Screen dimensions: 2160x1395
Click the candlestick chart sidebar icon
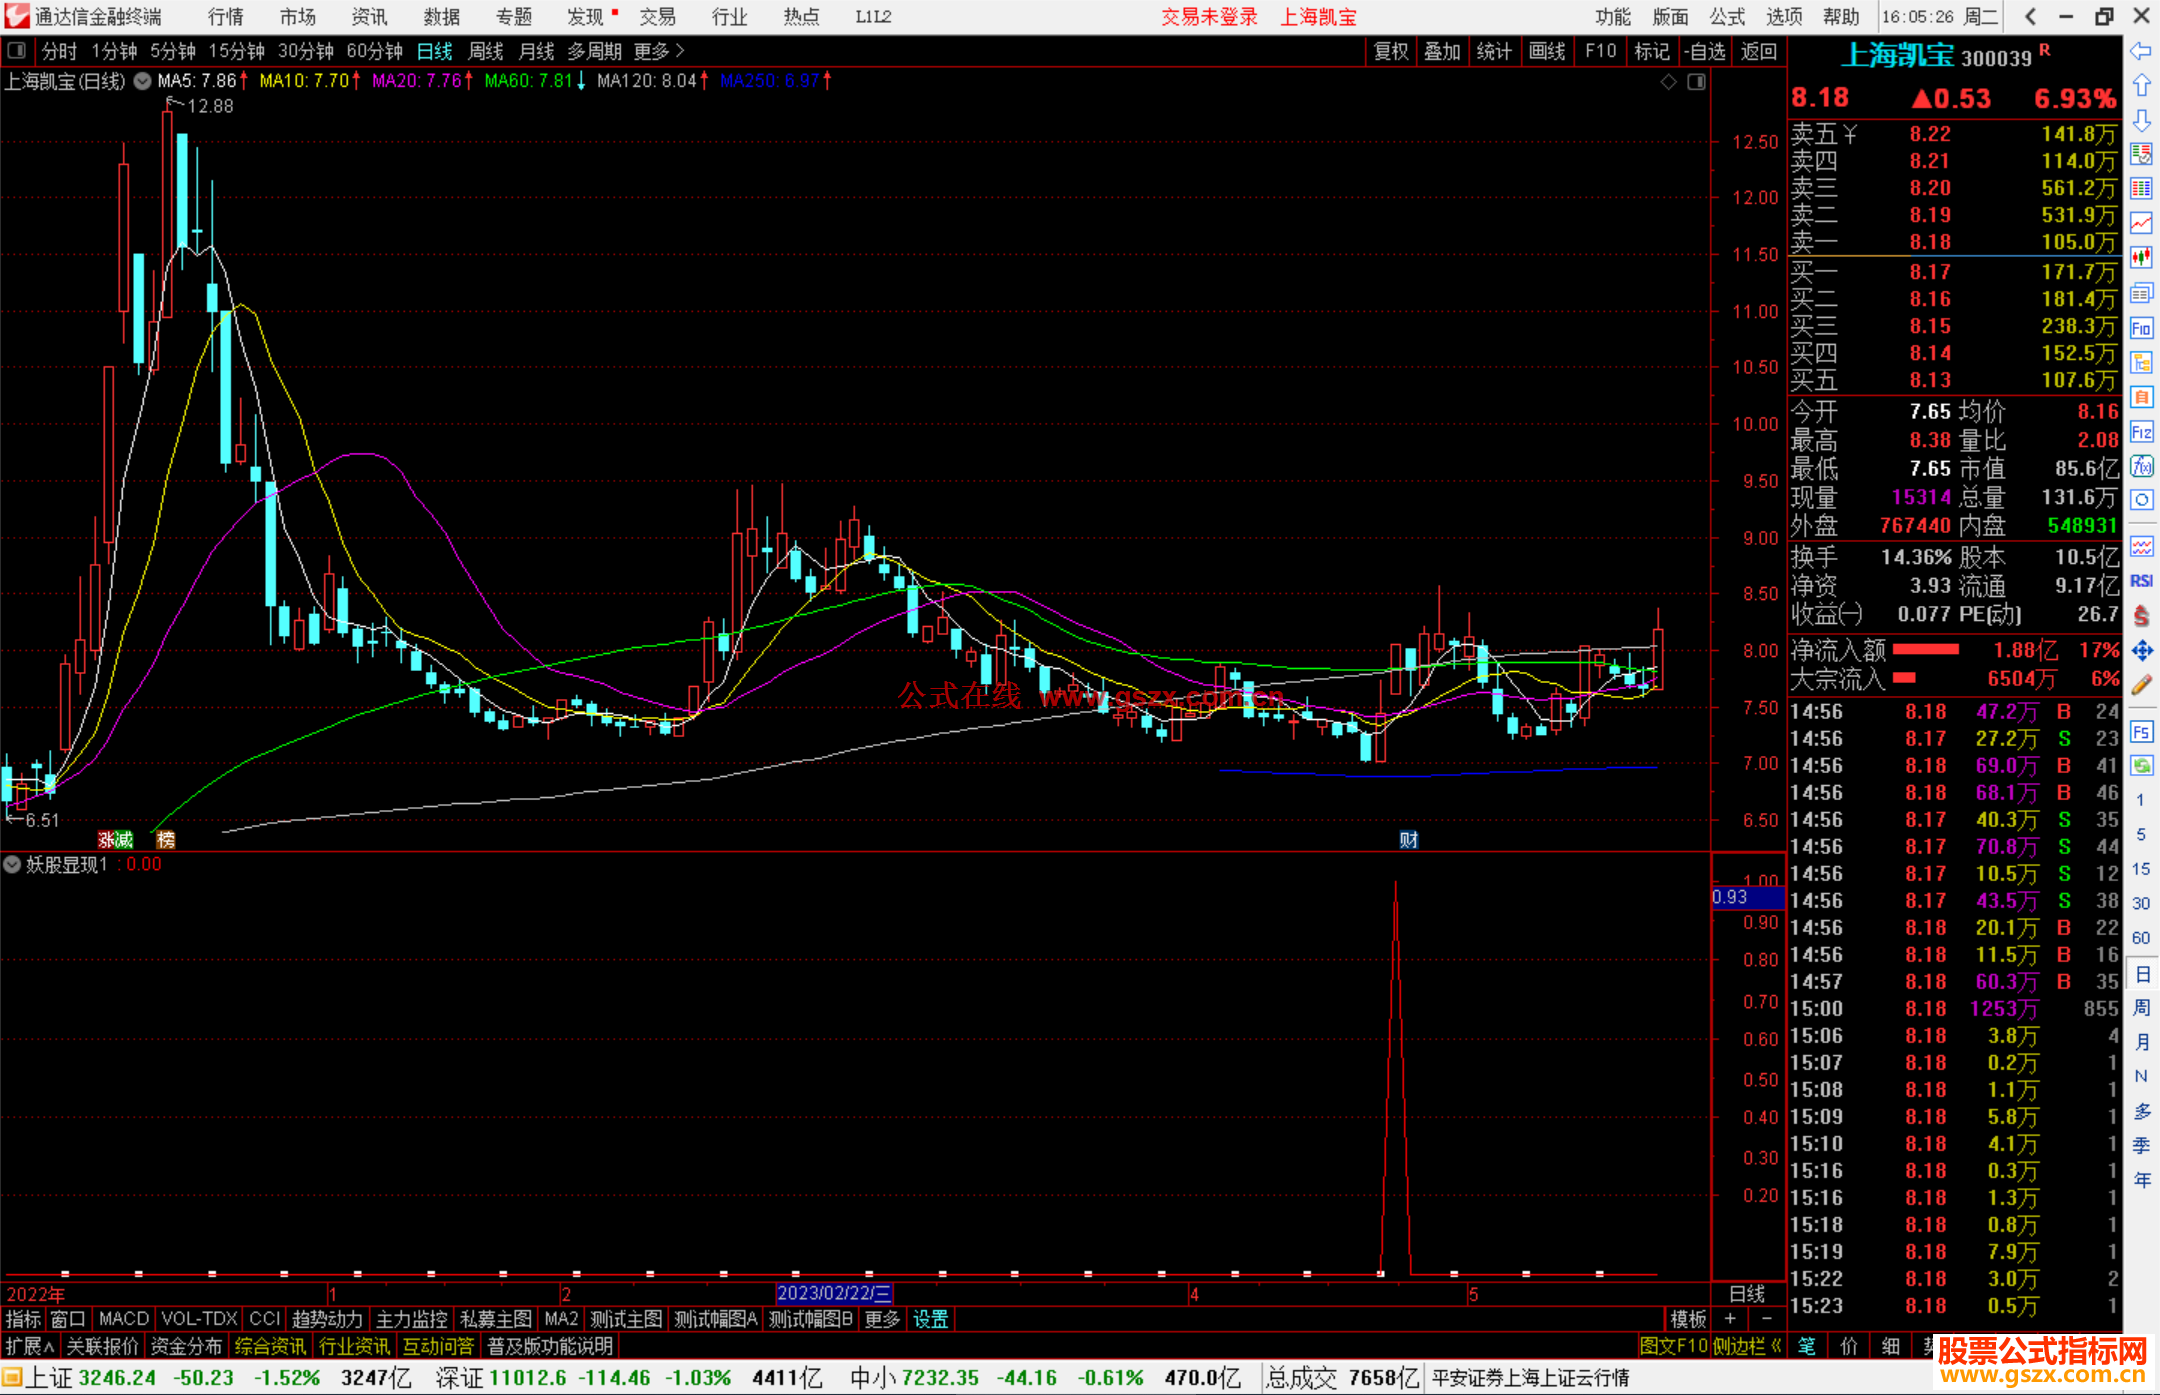[2141, 257]
